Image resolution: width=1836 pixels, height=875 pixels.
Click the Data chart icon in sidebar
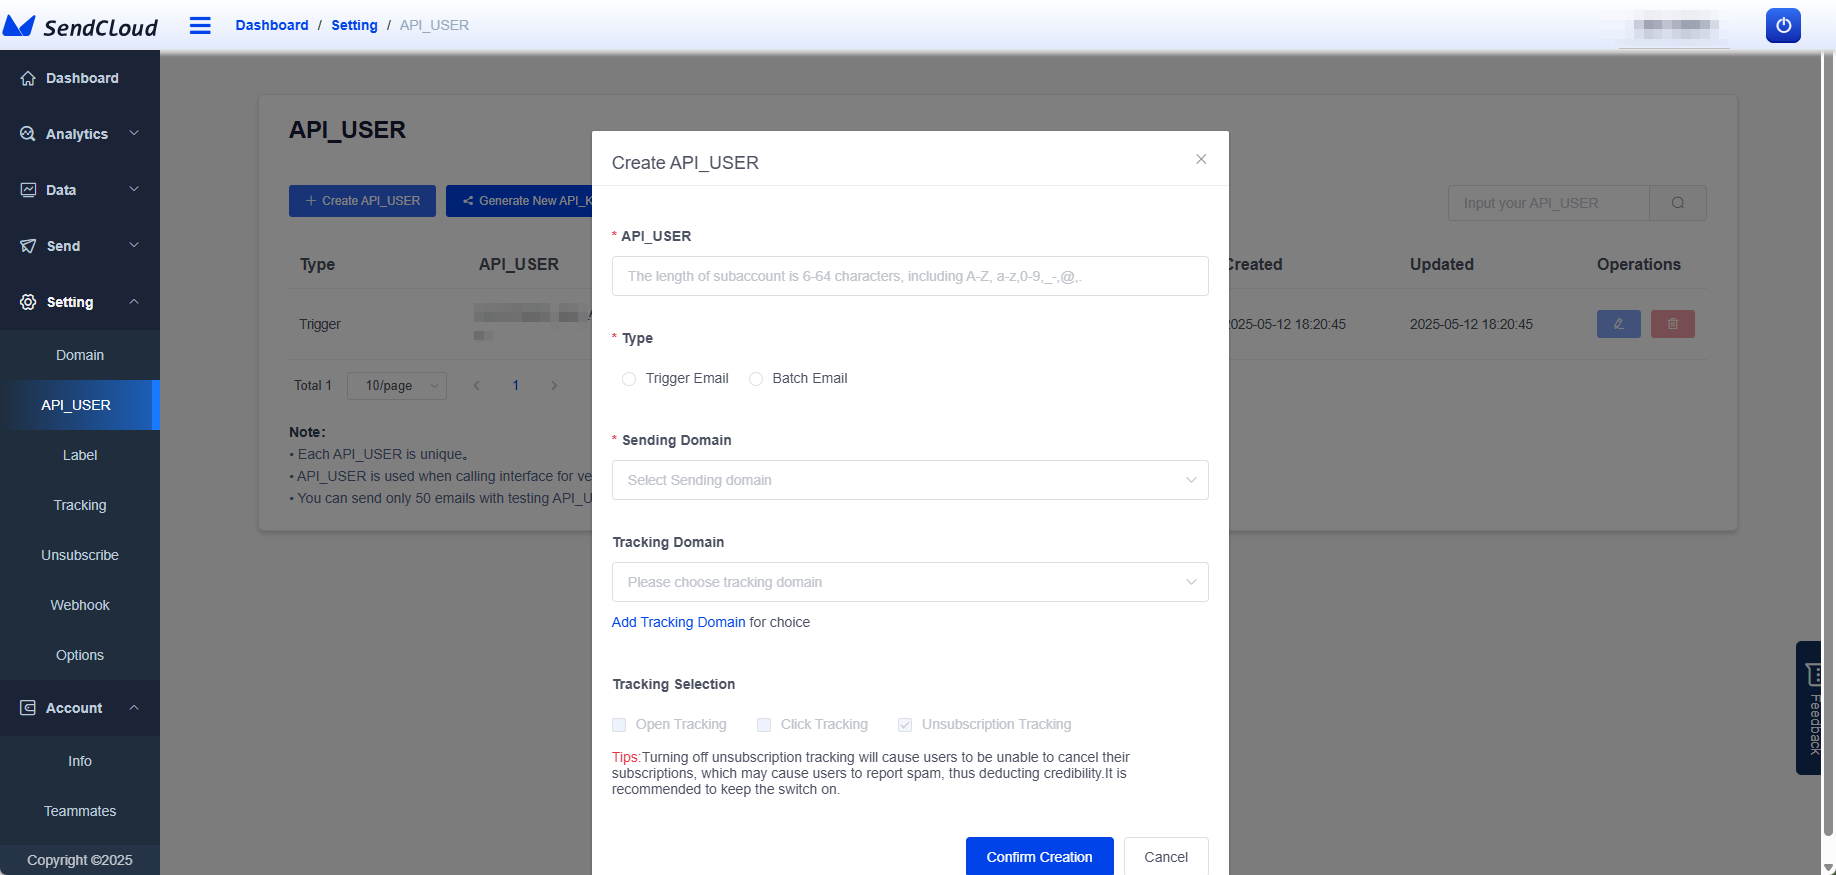tap(28, 190)
